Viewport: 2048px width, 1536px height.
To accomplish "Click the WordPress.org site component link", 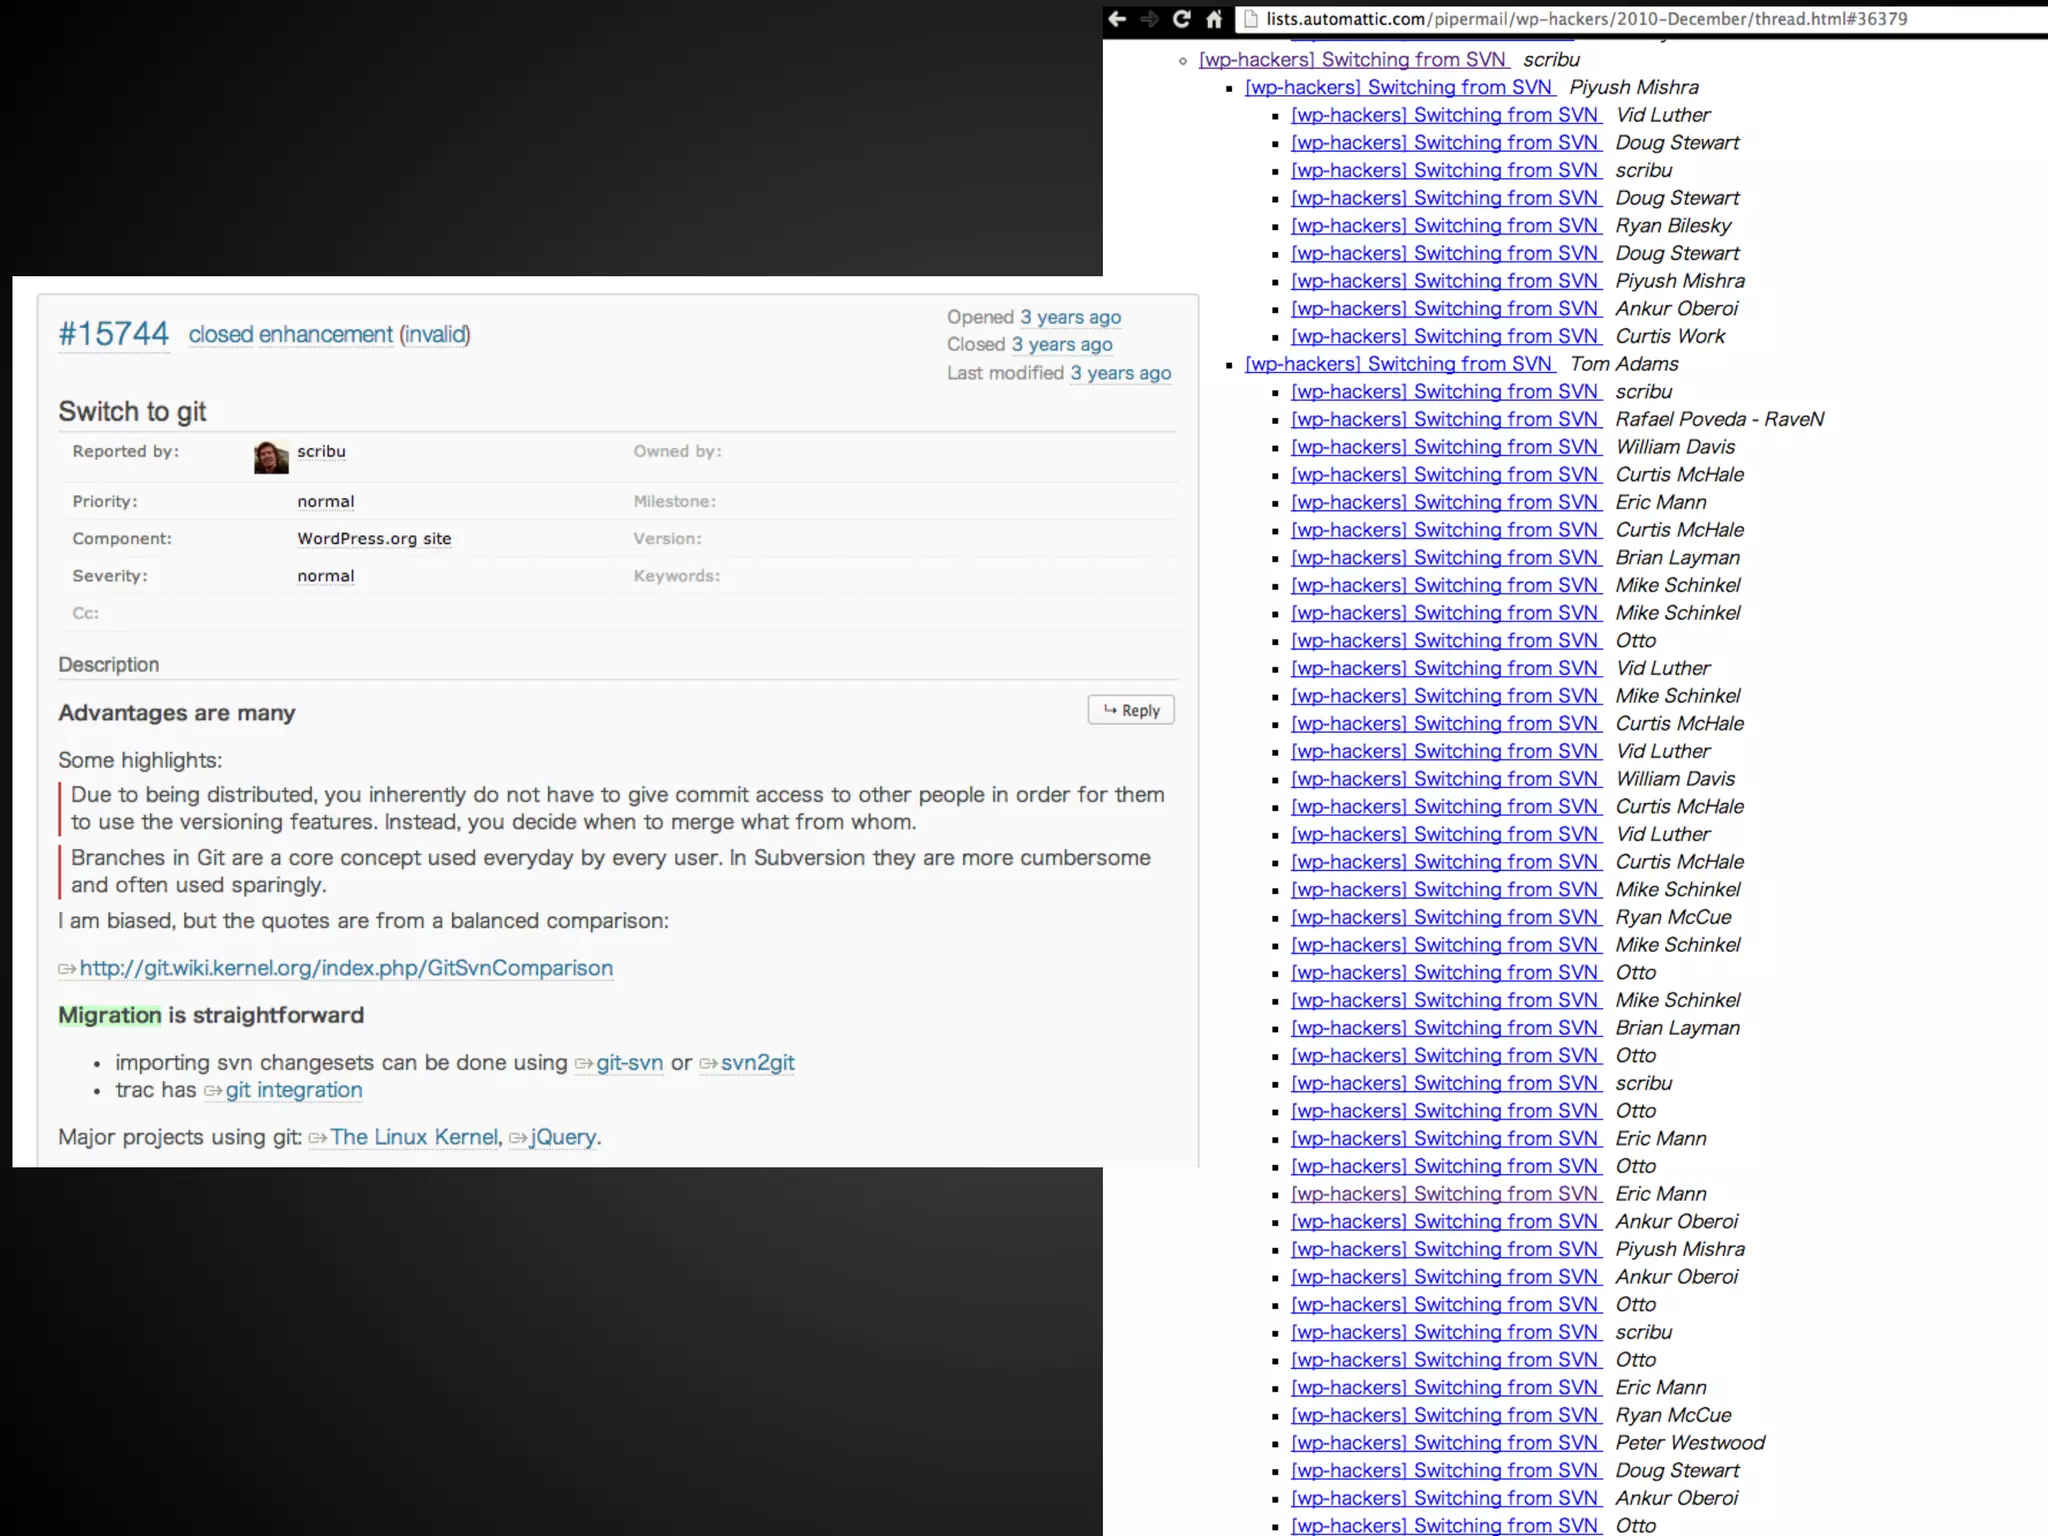I will click(374, 539).
